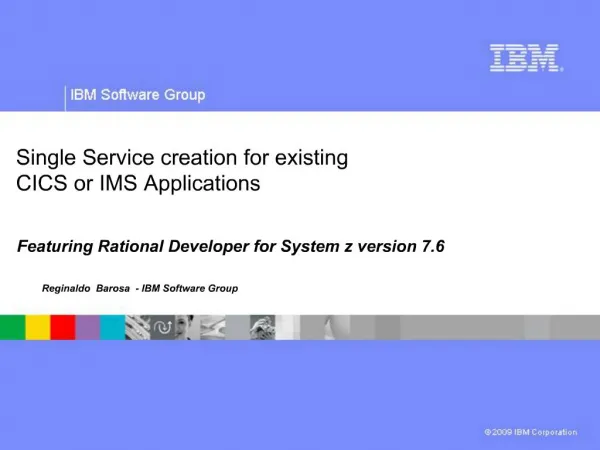Image resolution: width=600 pixels, height=450 pixels.
Task: Click the "© 2009 IBM Corporation" copyright text
Action: (530, 432)
